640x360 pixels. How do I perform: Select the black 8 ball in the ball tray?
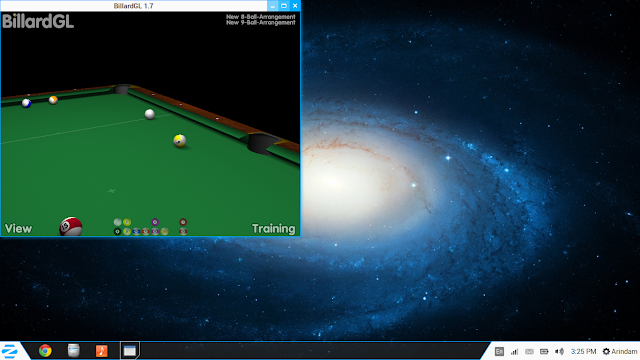click(x=118, y=231)
